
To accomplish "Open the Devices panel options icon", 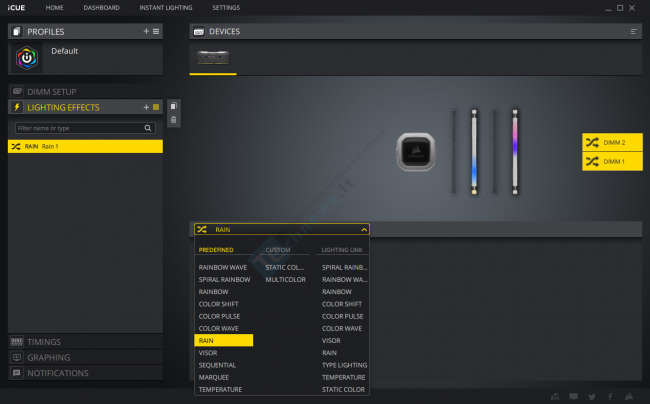I will (633, 32).
